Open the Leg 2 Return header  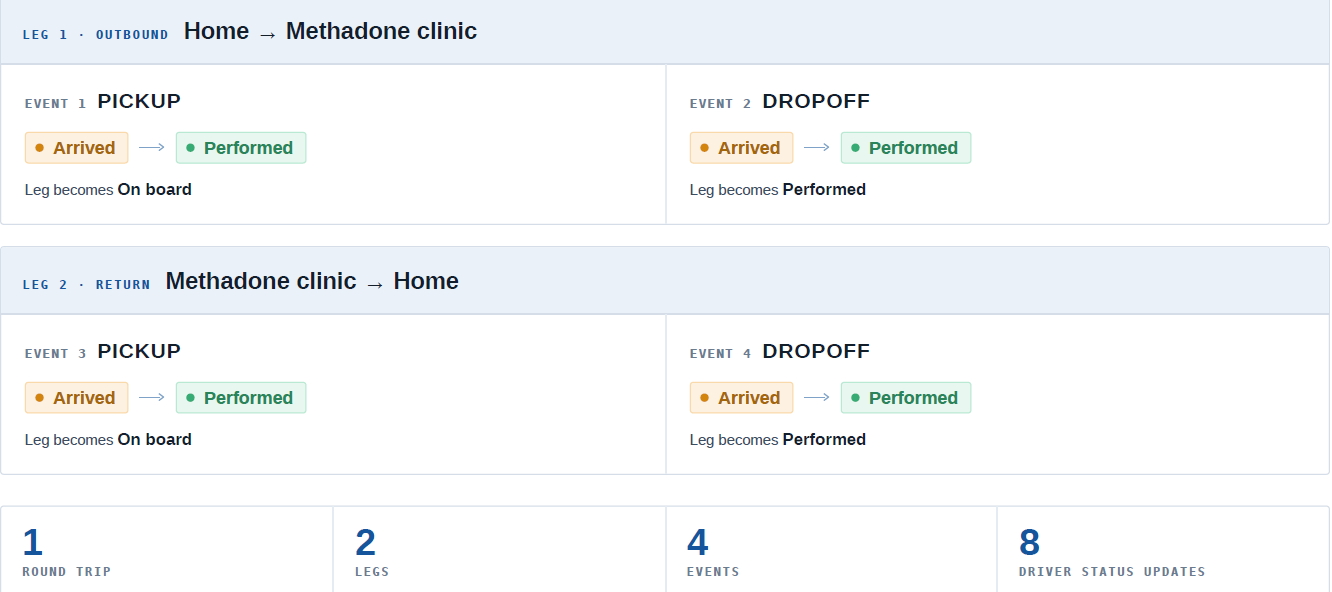665,281
